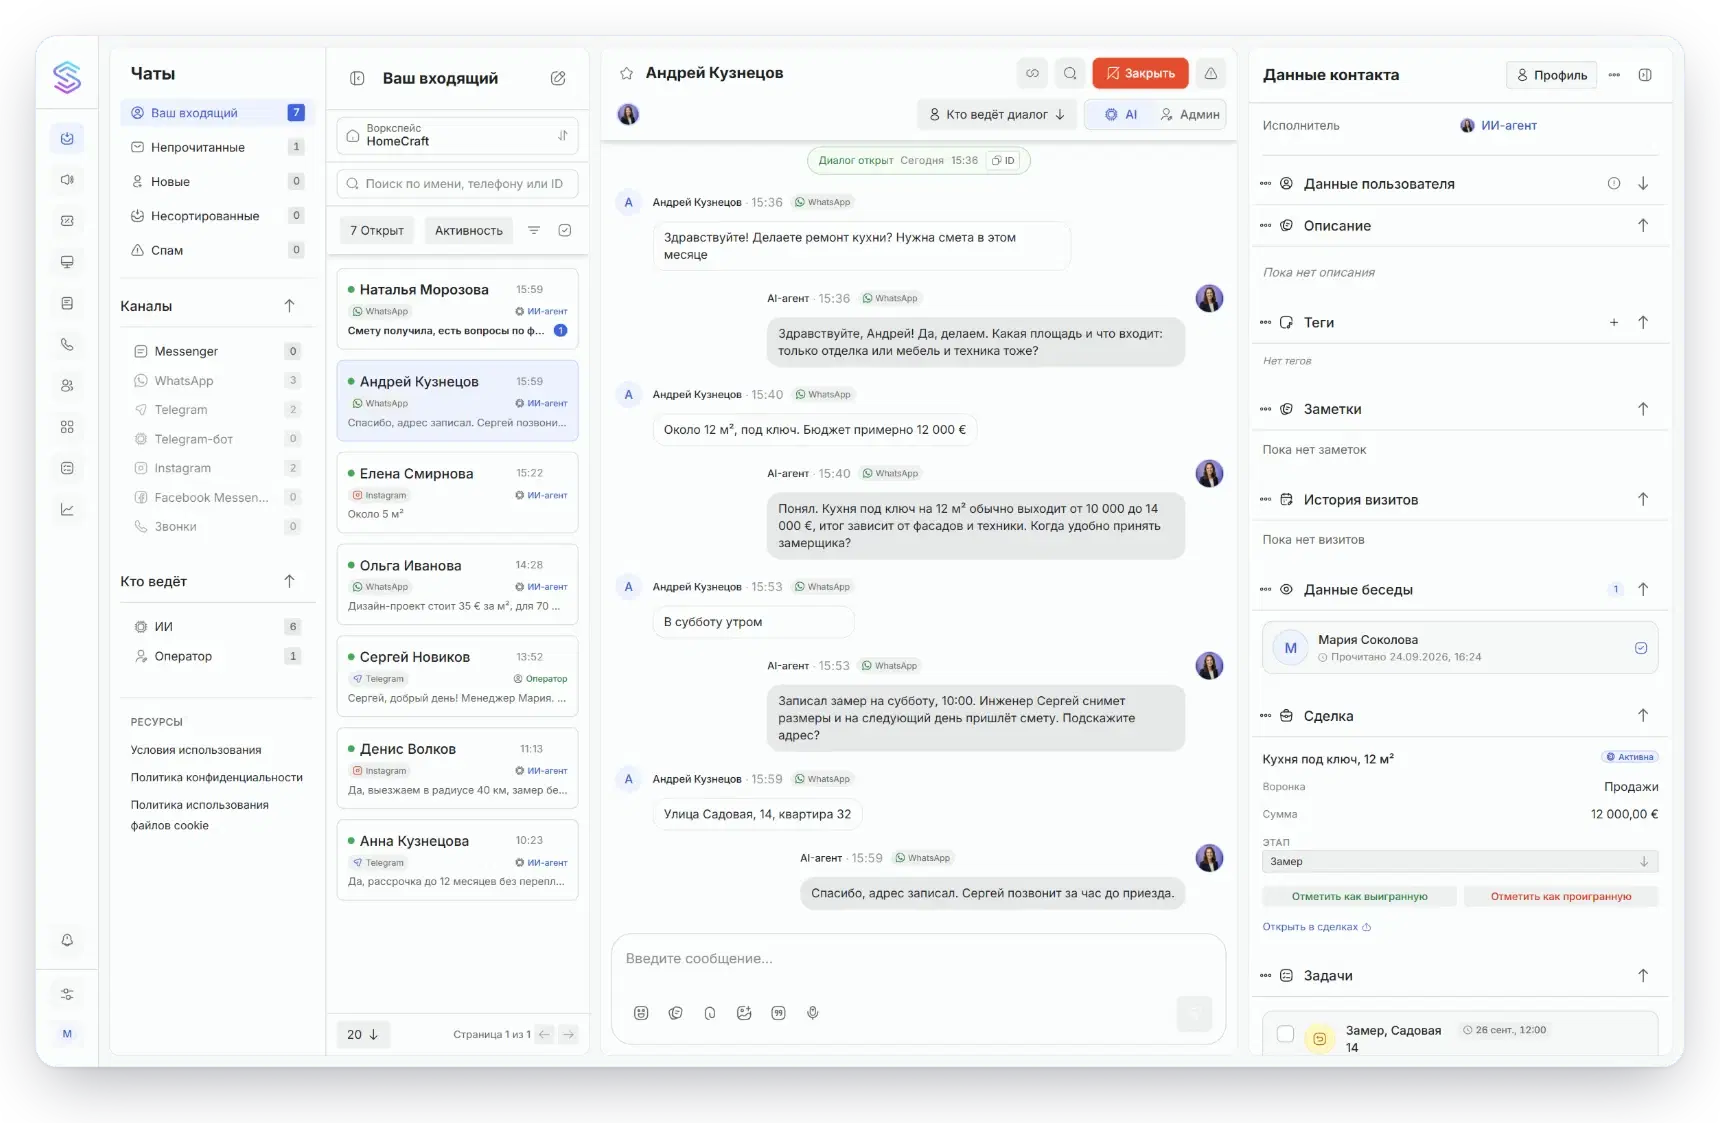Open the Политика конфиденциальности link
The width and height of the screenshot is (1720, 1123).
click(x=217, y=778)
